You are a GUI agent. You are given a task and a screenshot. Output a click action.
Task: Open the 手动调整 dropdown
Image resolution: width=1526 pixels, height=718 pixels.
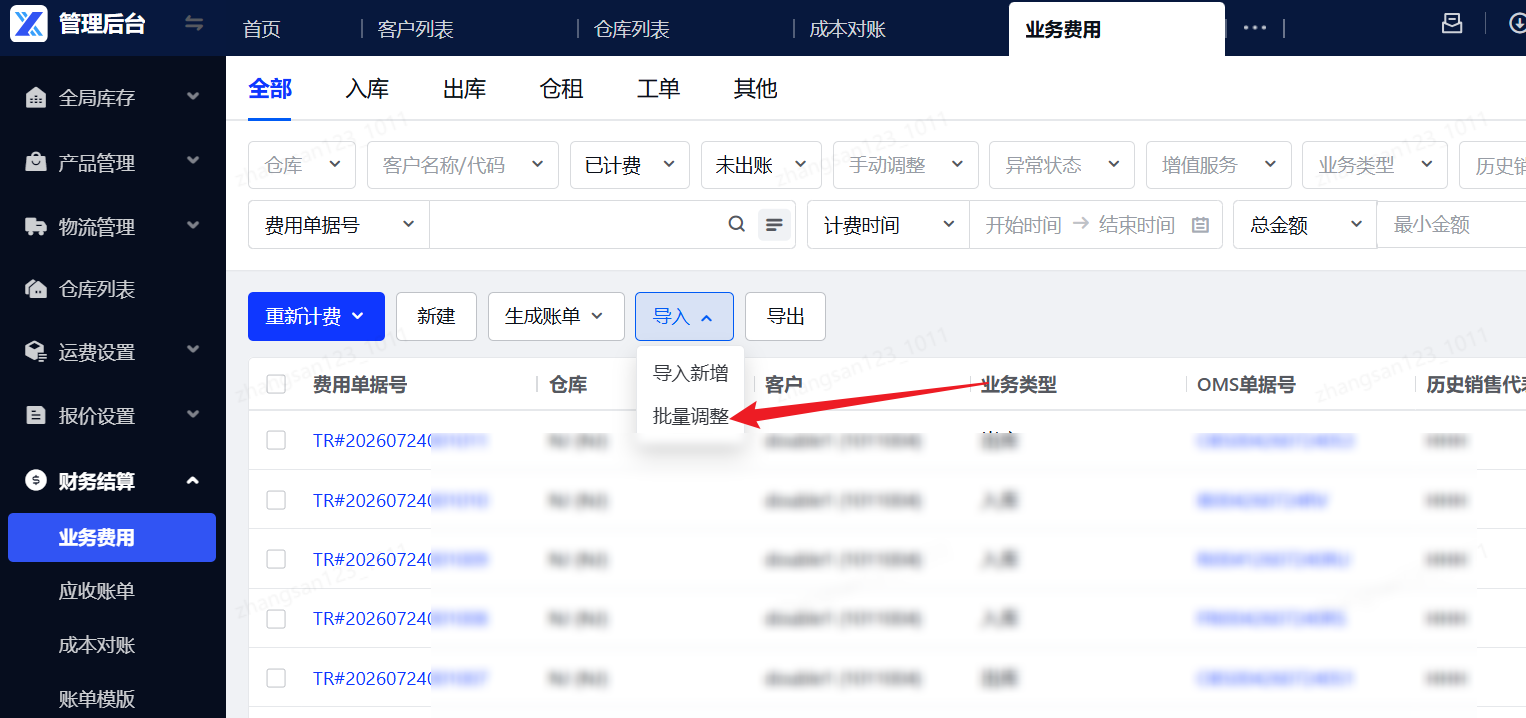pyautogui.click(x=905, y=165)
